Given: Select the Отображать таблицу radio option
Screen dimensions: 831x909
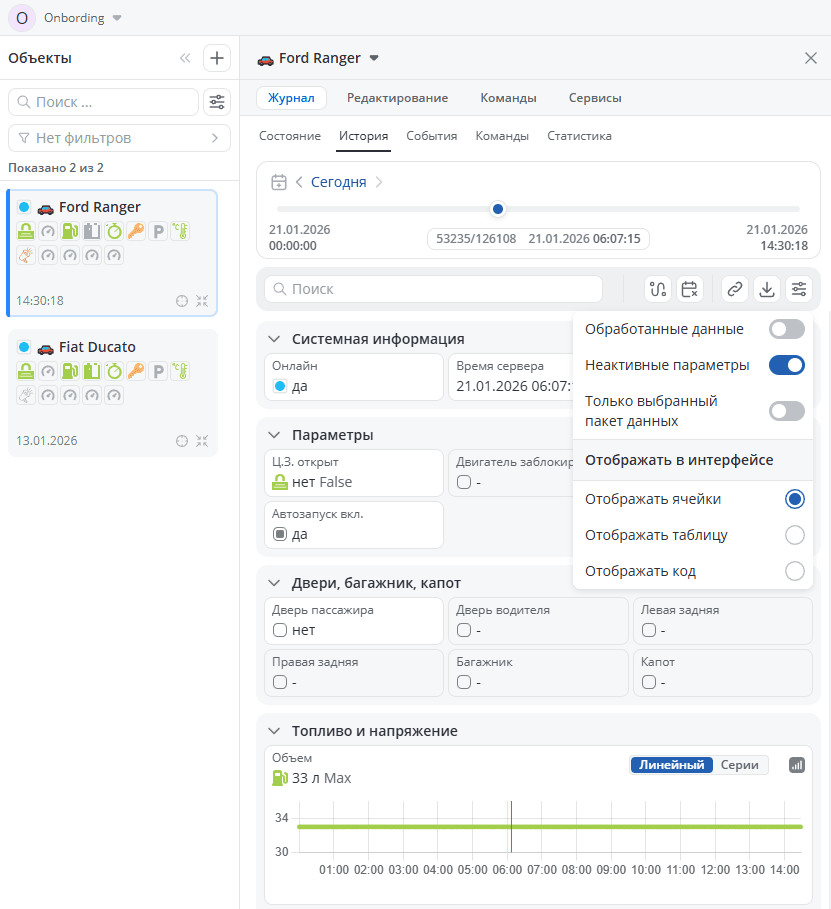Looking at the screenshot, I should click(795, 535).
